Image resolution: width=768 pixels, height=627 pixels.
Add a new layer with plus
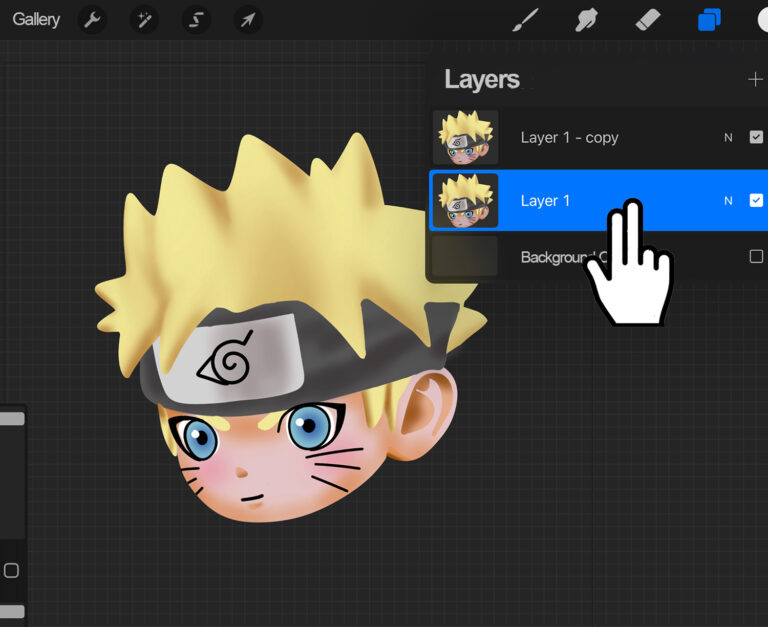pyautogui.click(x=755, y=79)
